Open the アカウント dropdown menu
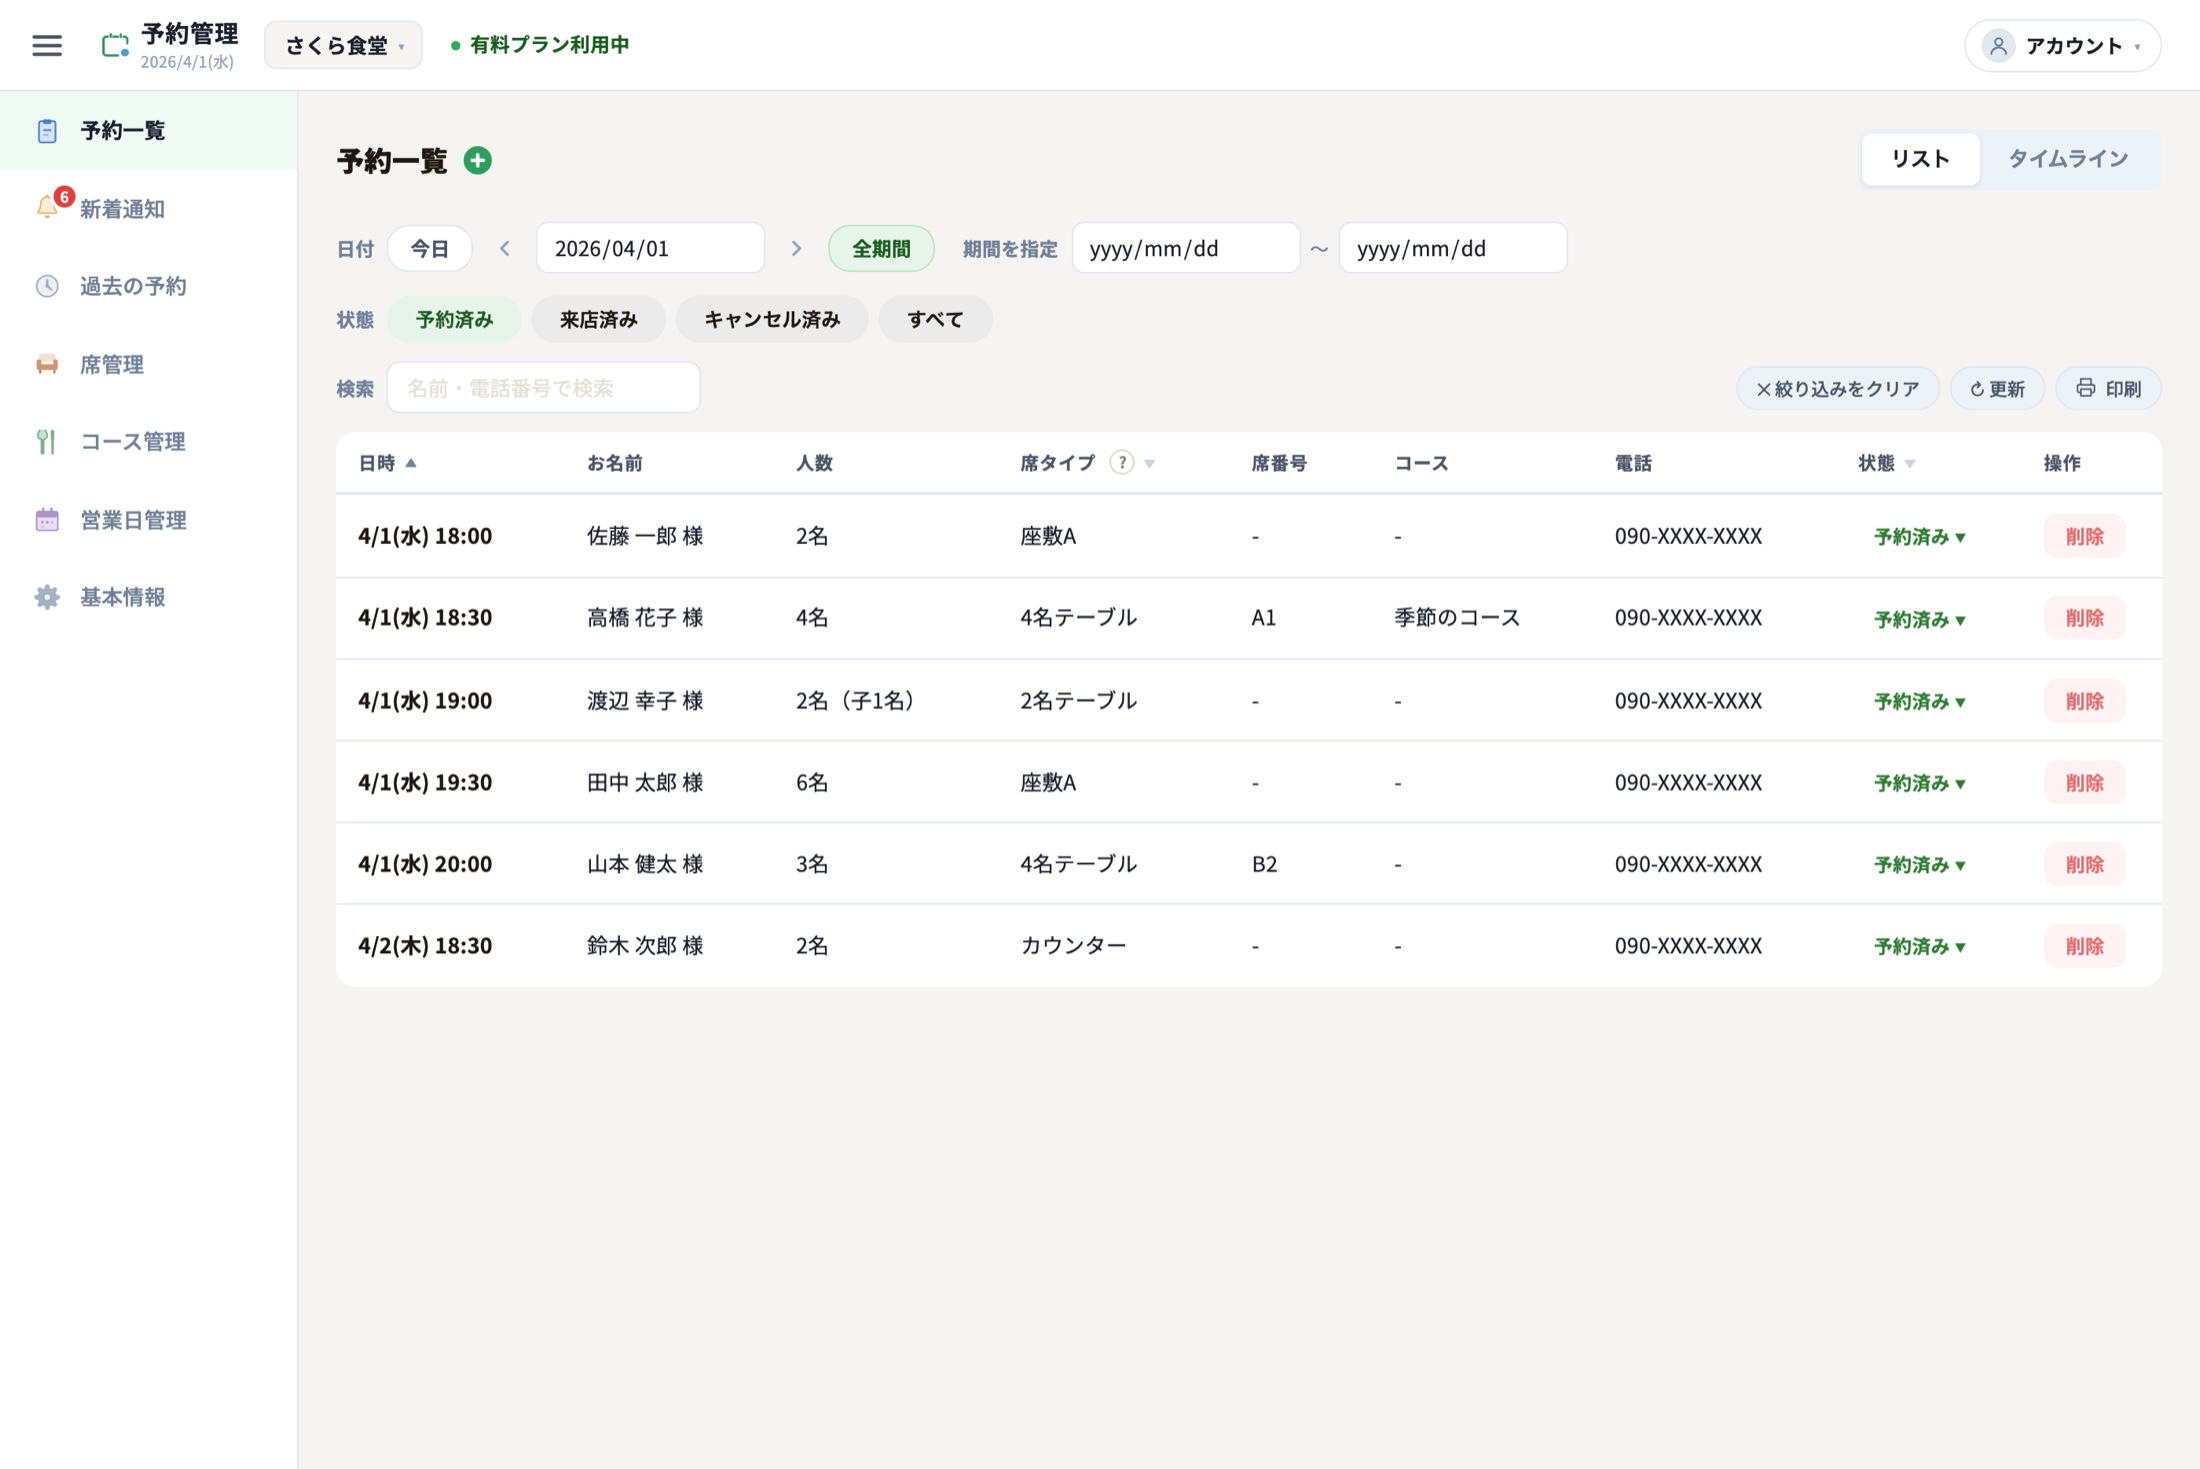The width and height of the screenshot is (2200, 1469). click(x=2063, y=46)
